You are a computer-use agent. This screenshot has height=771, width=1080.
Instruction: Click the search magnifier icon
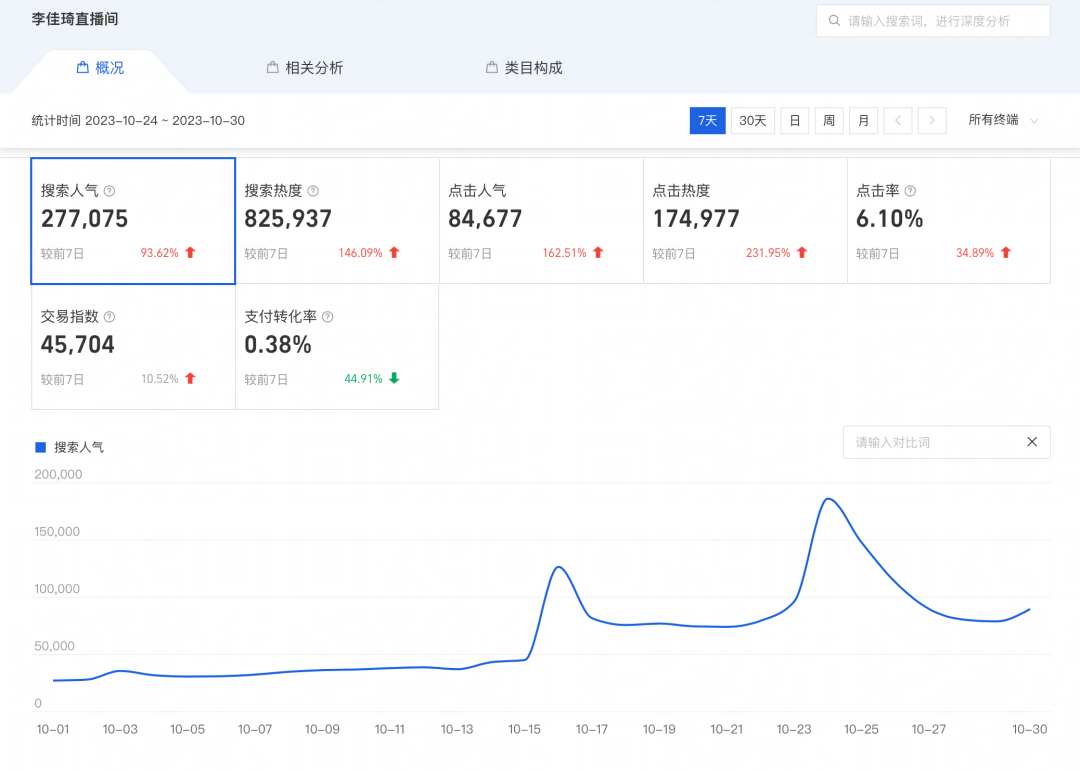tap(834, 21)
